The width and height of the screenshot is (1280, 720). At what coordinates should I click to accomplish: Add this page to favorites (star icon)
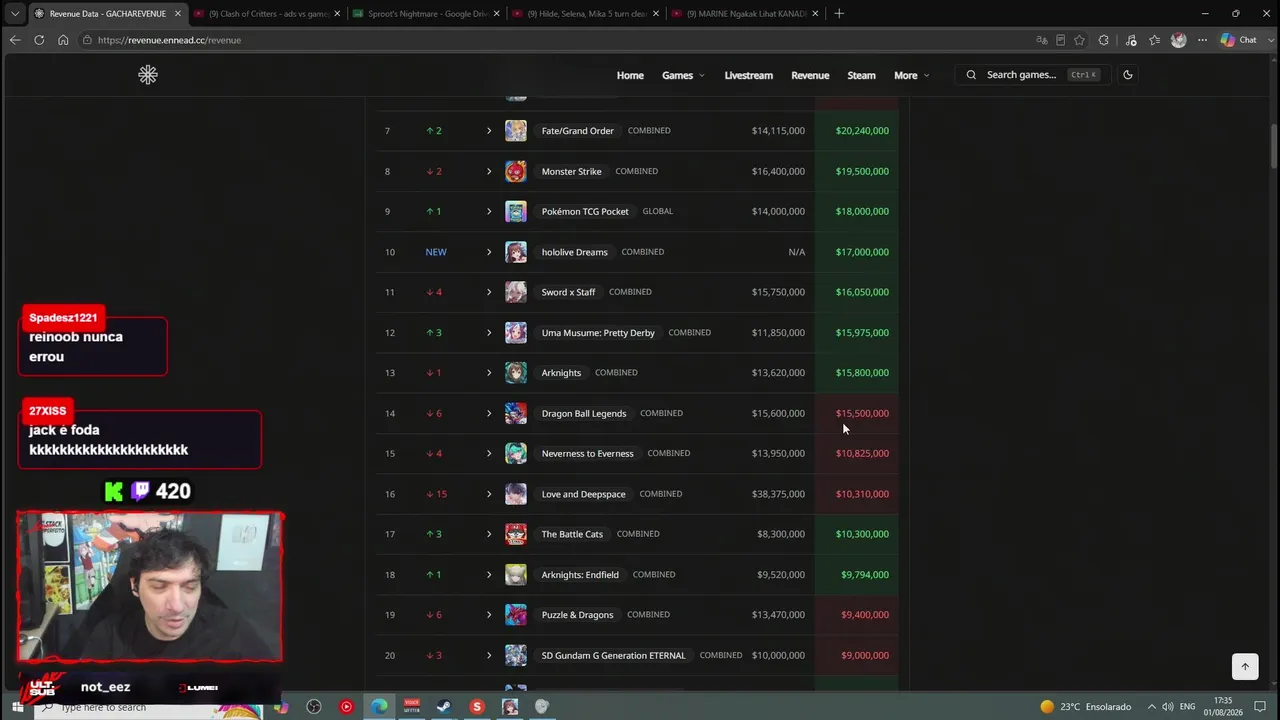(1079, 40)
